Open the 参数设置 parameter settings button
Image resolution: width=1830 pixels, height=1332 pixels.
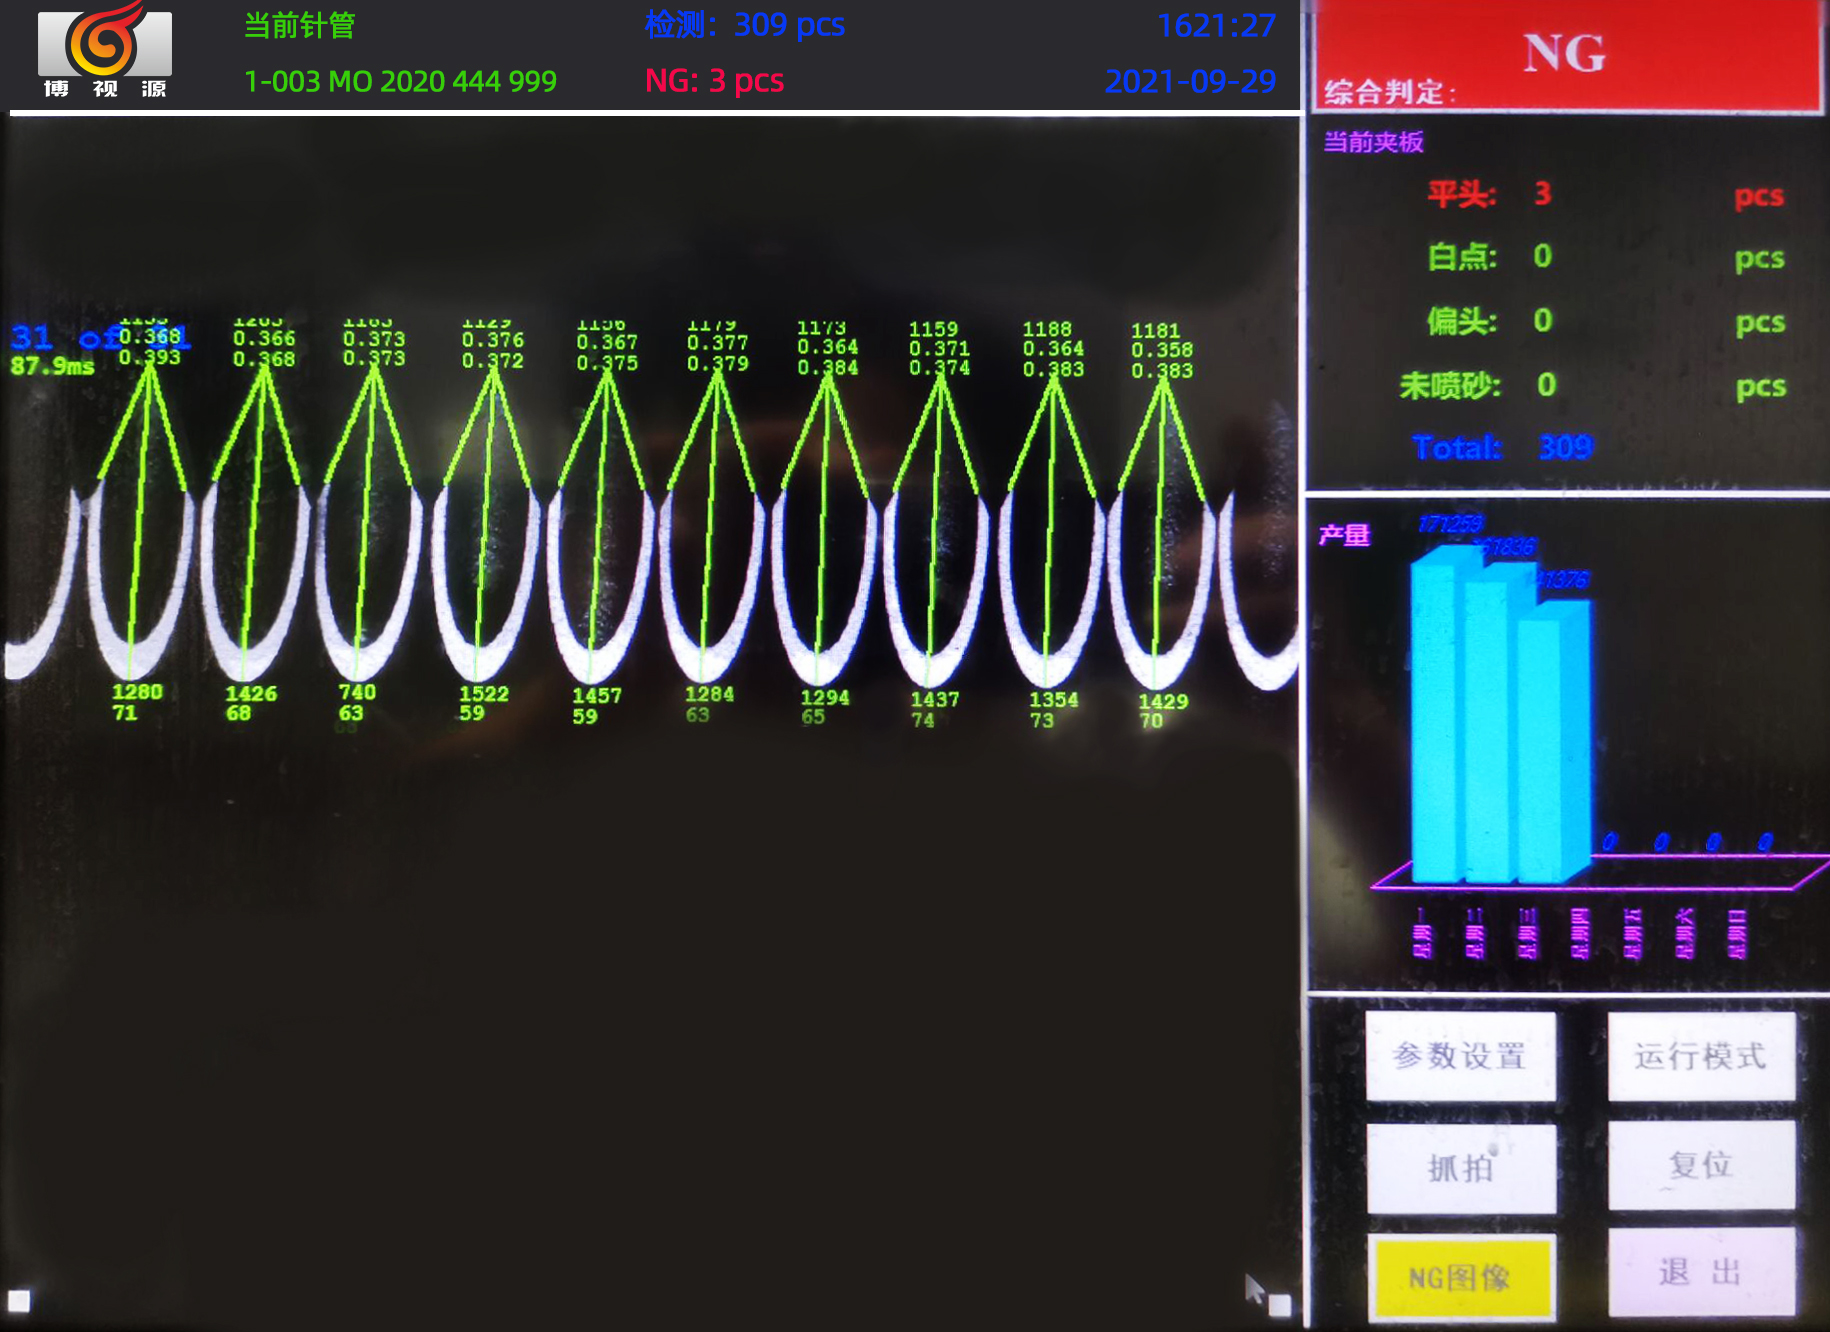click(1461, 1056)
